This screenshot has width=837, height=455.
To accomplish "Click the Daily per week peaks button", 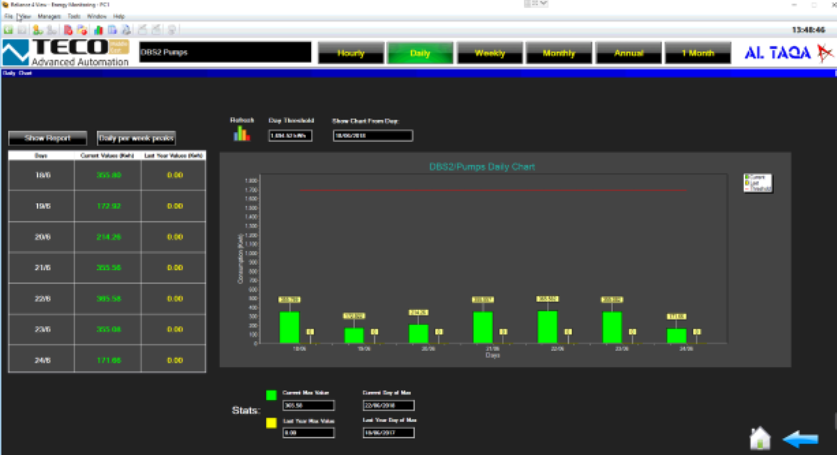I will point(136,137).
